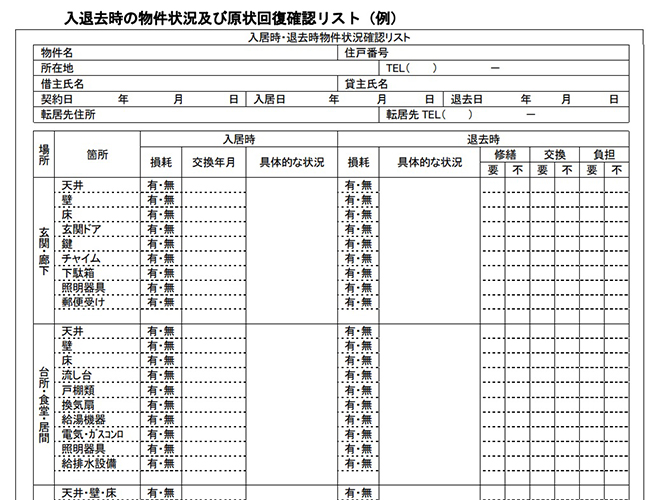Click the 所在地 field label

[57, 68]
